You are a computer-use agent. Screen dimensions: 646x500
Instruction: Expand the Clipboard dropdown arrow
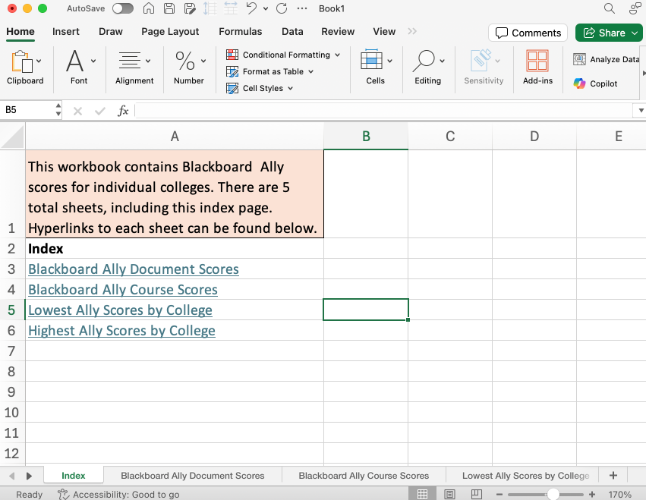tap(39, 61)
